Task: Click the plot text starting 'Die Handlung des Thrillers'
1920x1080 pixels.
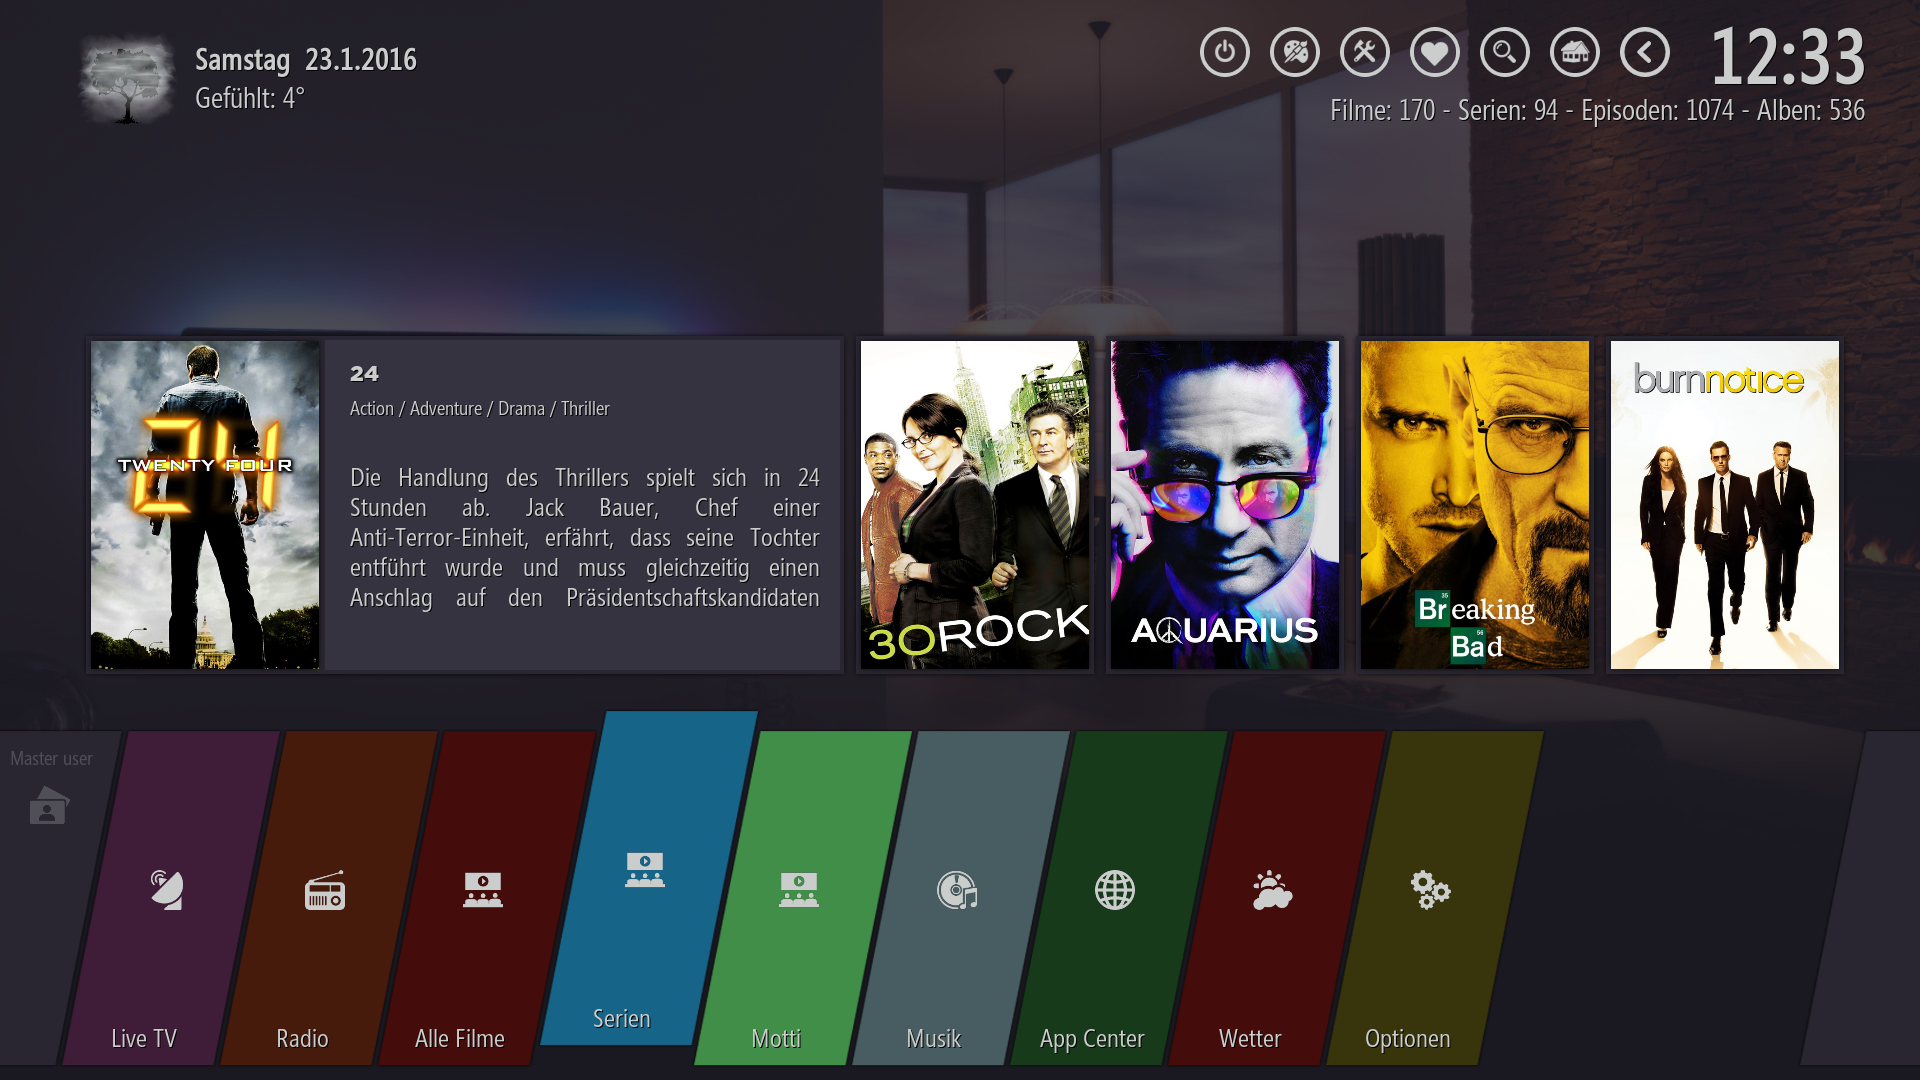Action: coord(585,538)
